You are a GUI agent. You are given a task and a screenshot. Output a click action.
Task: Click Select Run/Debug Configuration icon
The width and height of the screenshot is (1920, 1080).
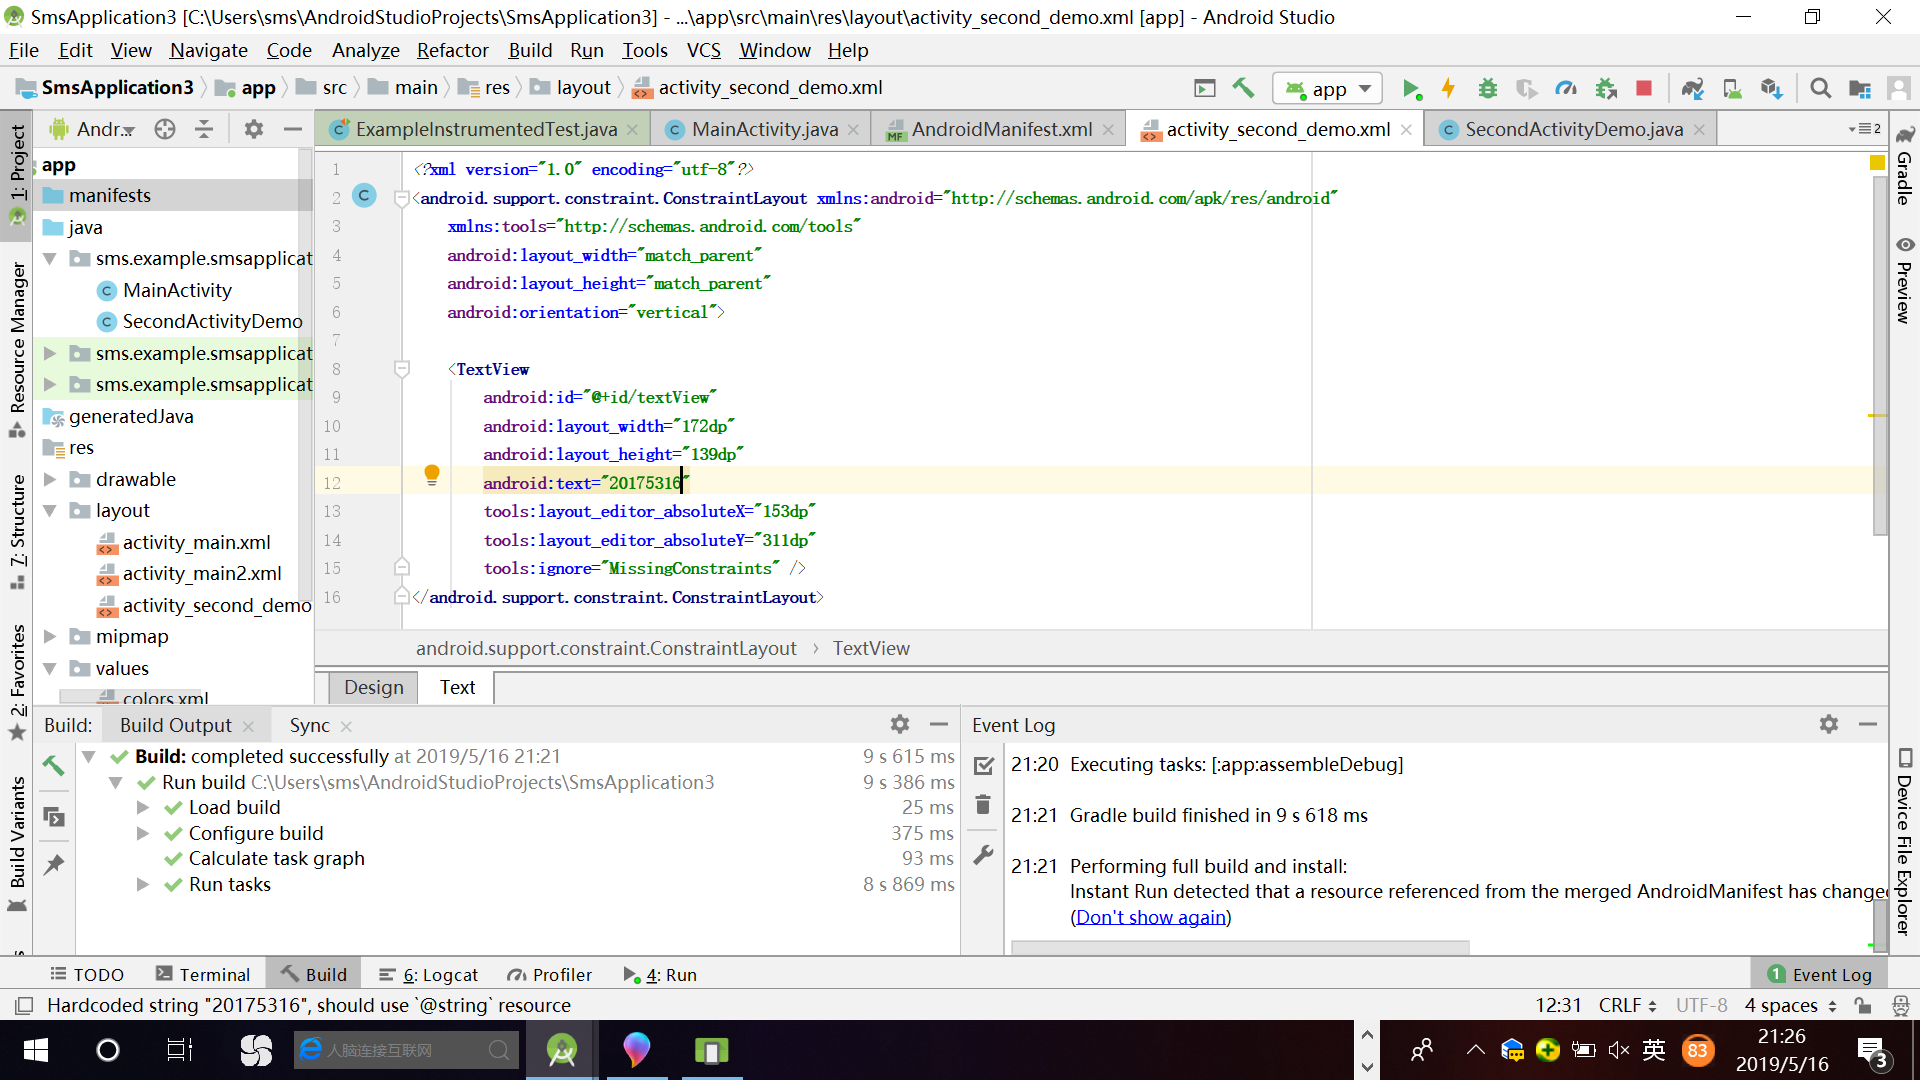pyautogui.click(x=1205, y=88)
